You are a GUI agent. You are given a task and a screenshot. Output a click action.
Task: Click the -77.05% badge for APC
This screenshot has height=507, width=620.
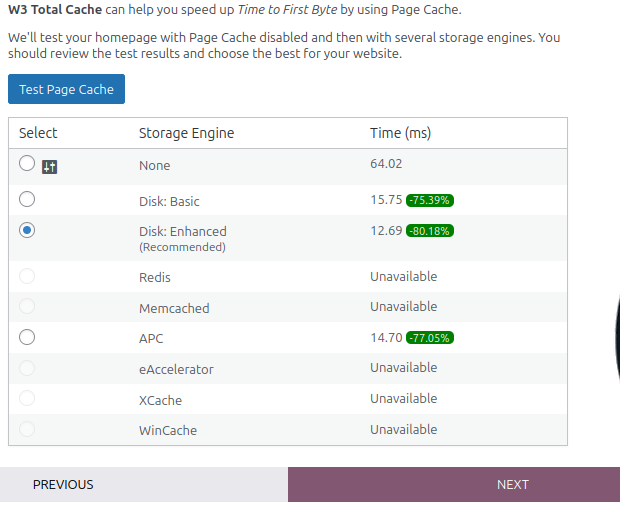coord(430,338)
